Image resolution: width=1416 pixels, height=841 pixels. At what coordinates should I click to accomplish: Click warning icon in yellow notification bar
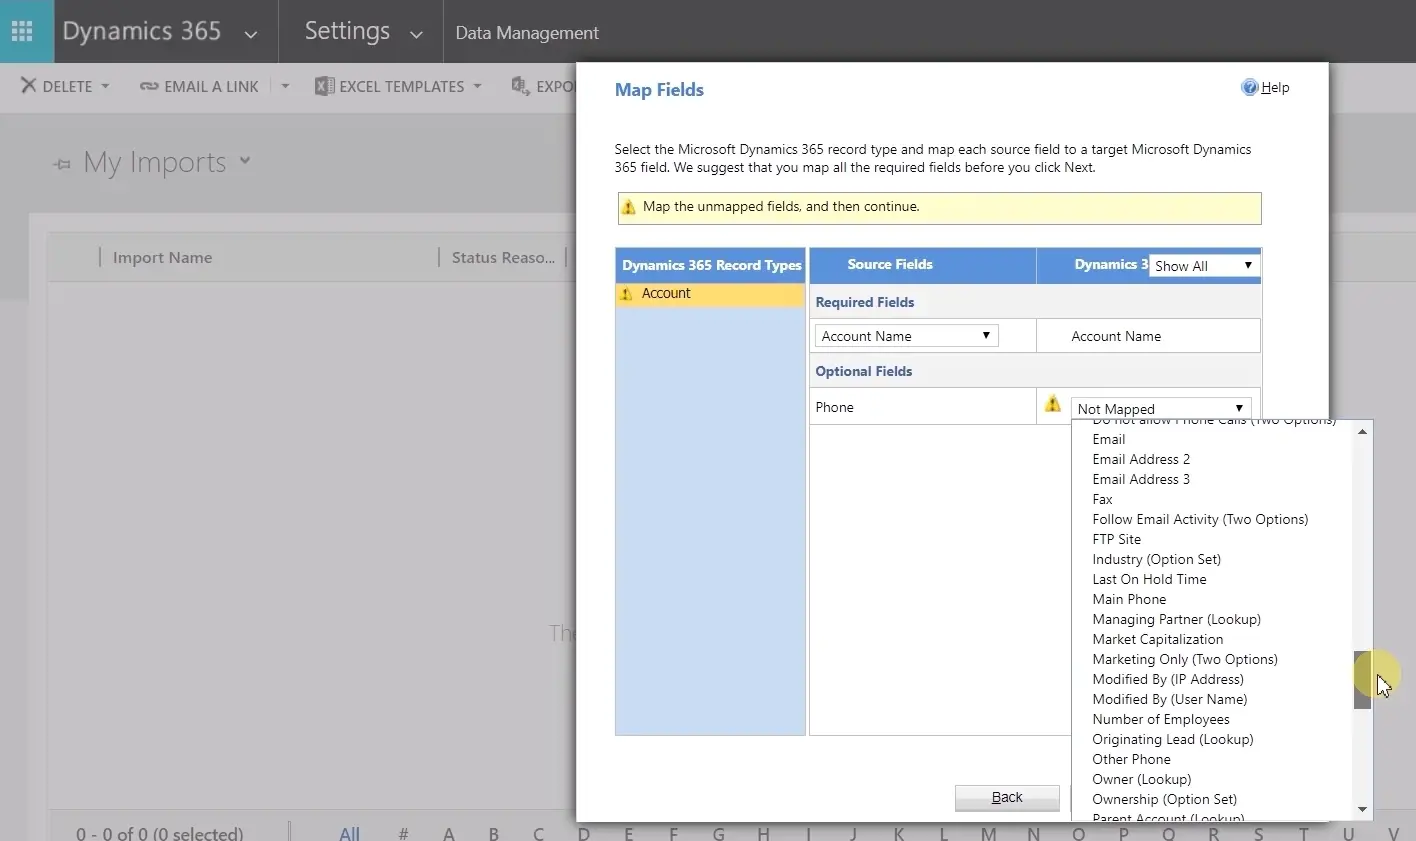tap(629, 208)
